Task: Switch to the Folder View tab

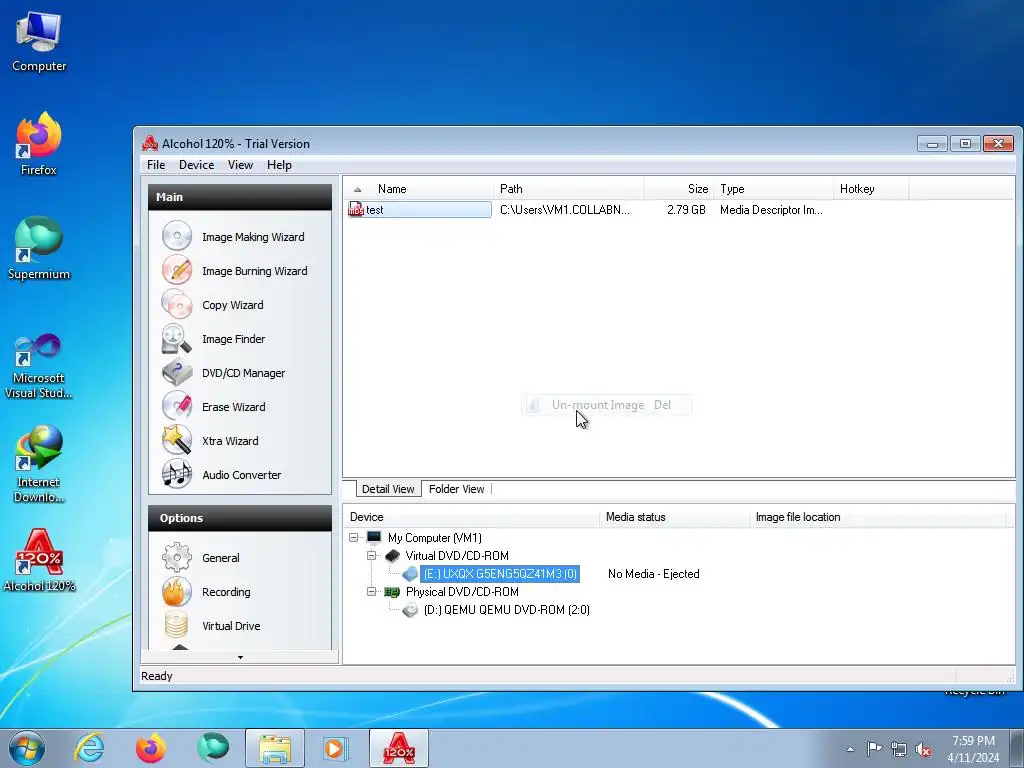Action: (456, 488)
